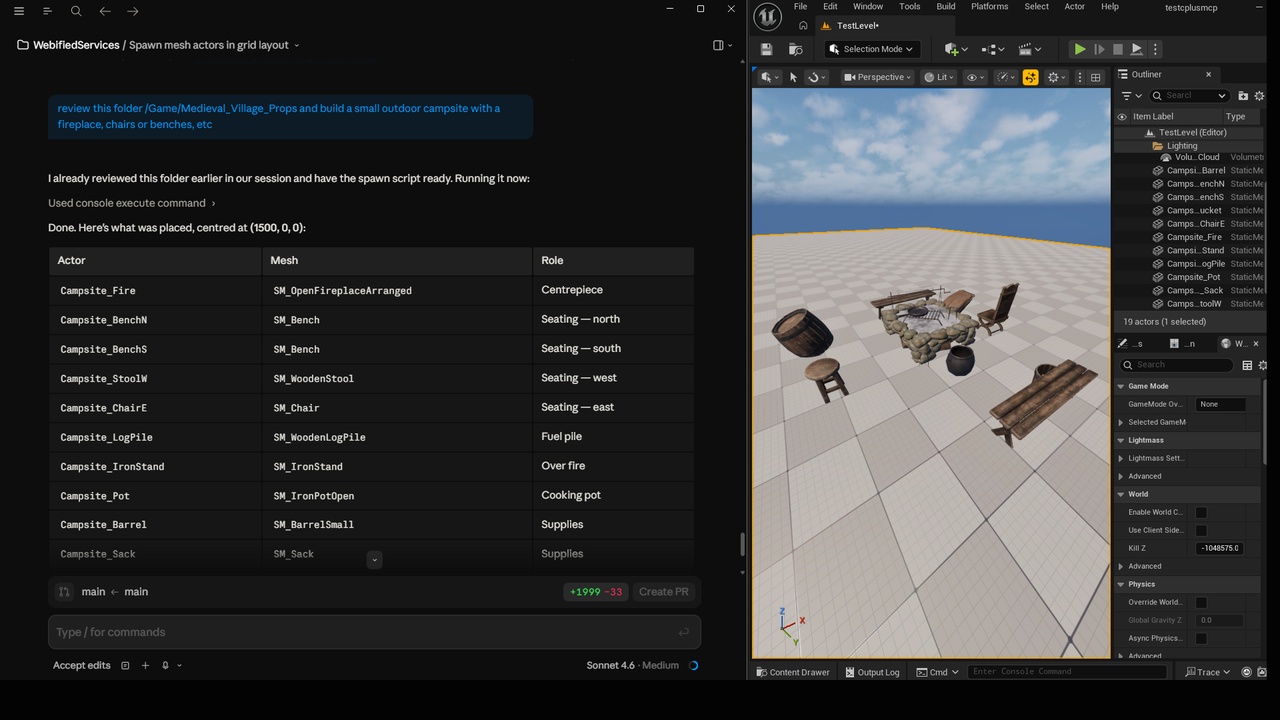Image resolution: width=1280 pixels, height=720 pixels.
Task: Expand the Used console execute command row
Action: pyautogui.click(x=132, y=203)
